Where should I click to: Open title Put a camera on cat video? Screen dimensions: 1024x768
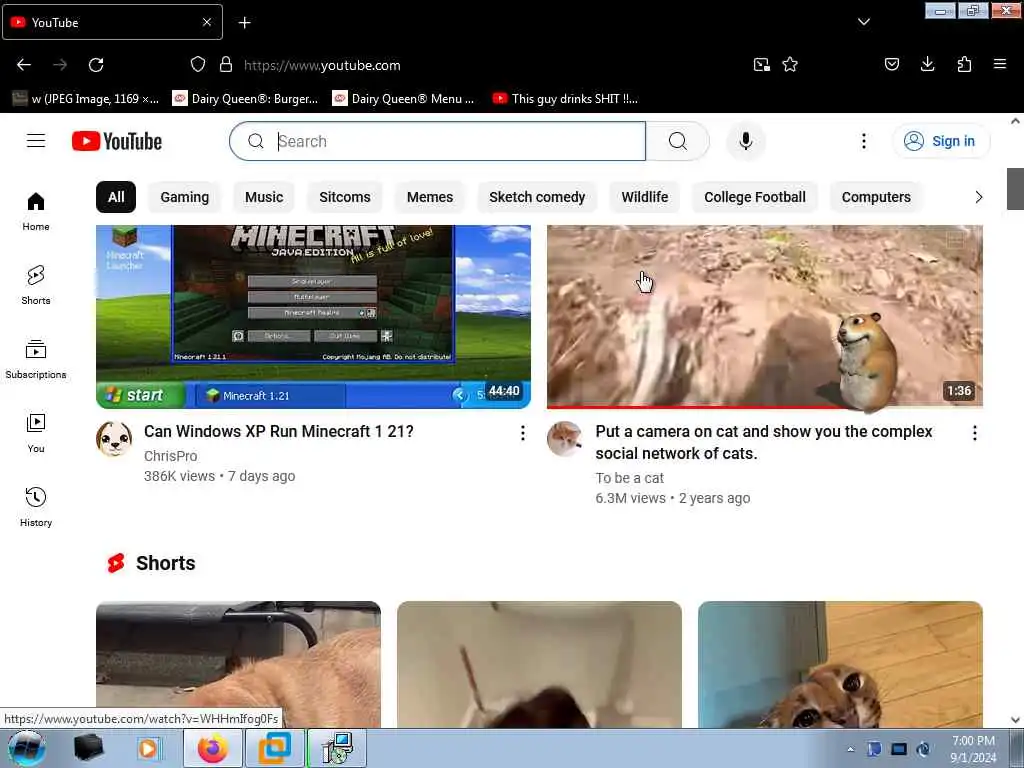pos(764,442)
